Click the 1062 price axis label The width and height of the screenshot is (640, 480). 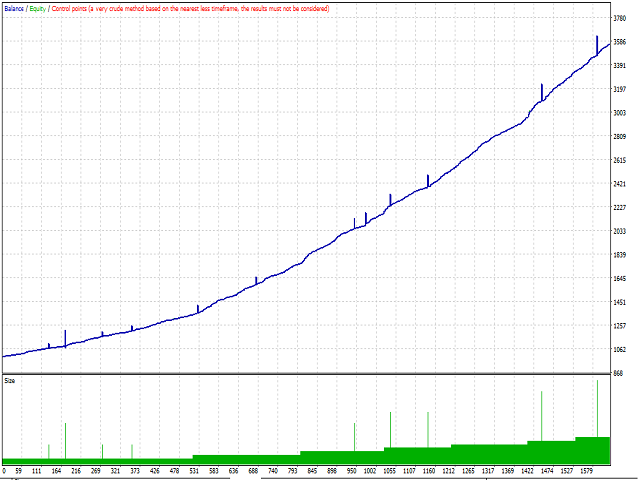(619, 350)
